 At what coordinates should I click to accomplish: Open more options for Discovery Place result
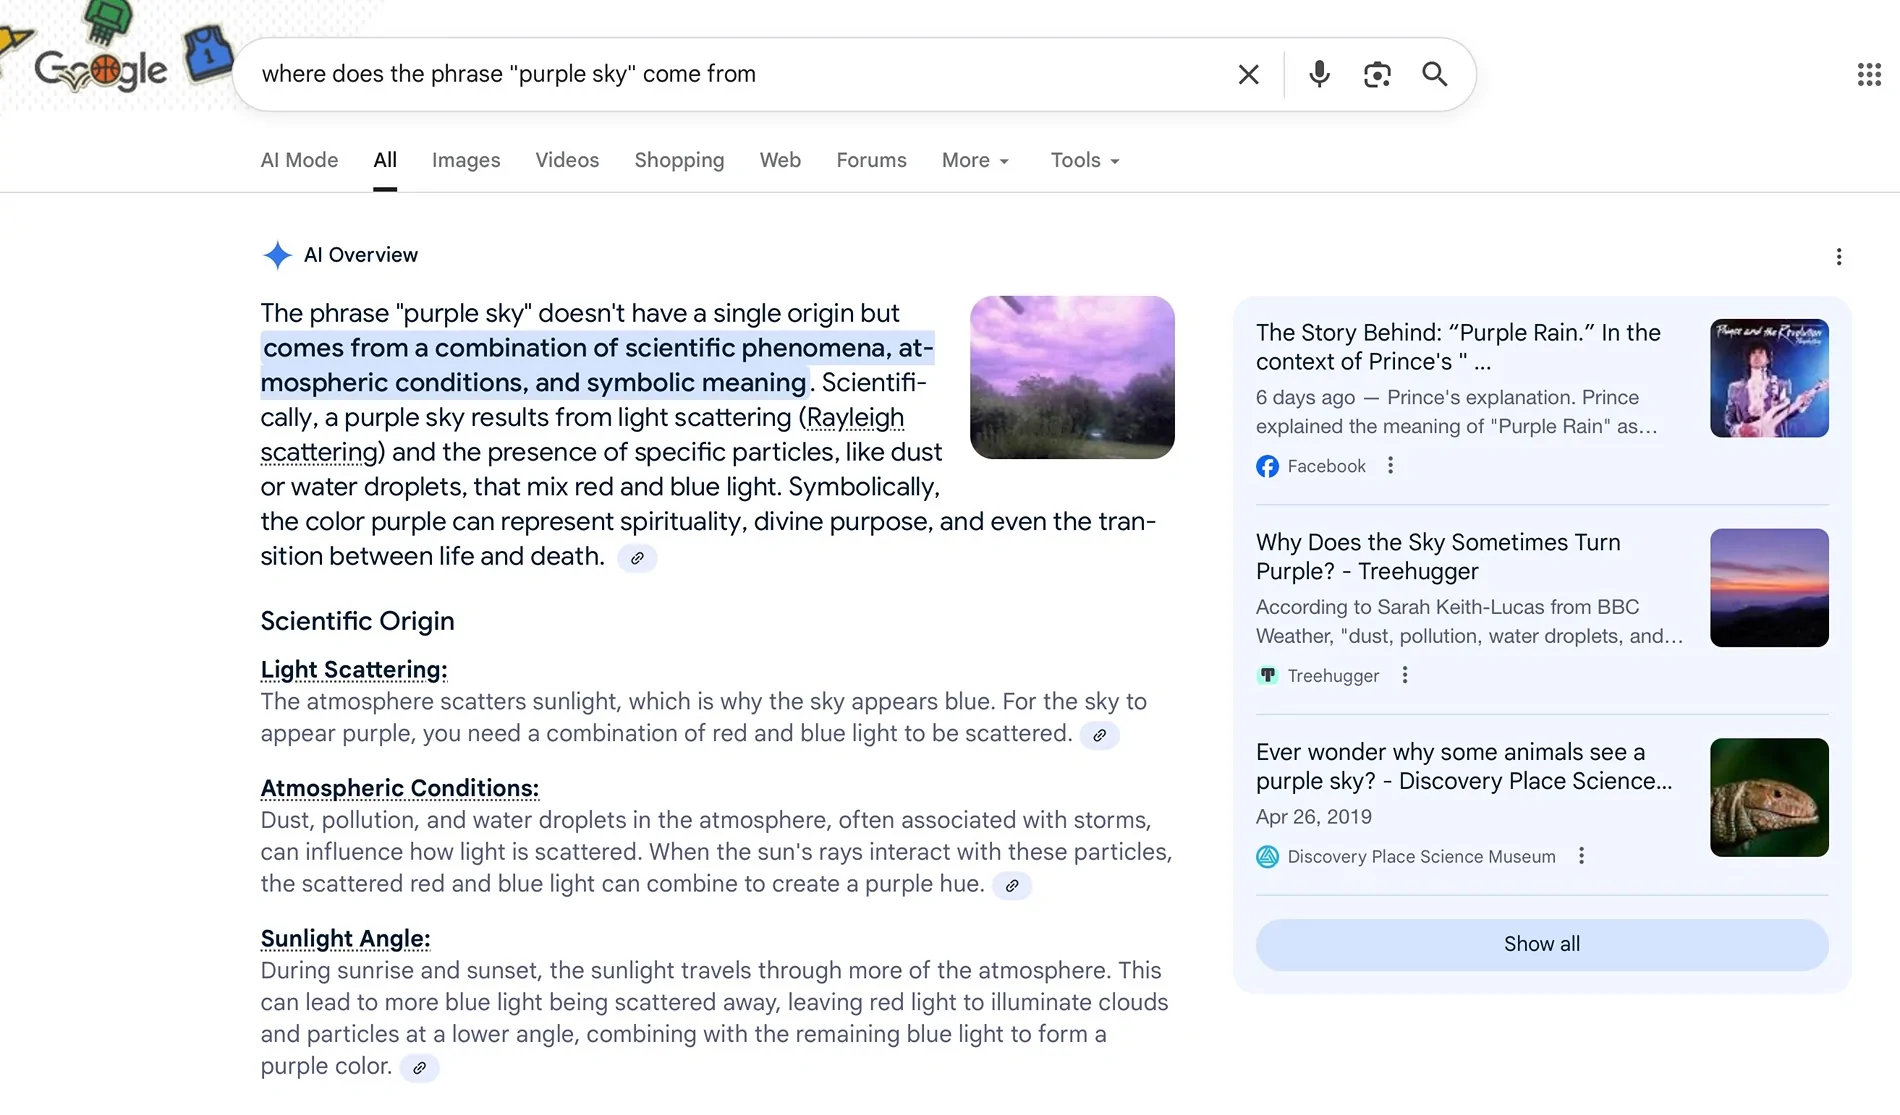[x=1581, y=856]
